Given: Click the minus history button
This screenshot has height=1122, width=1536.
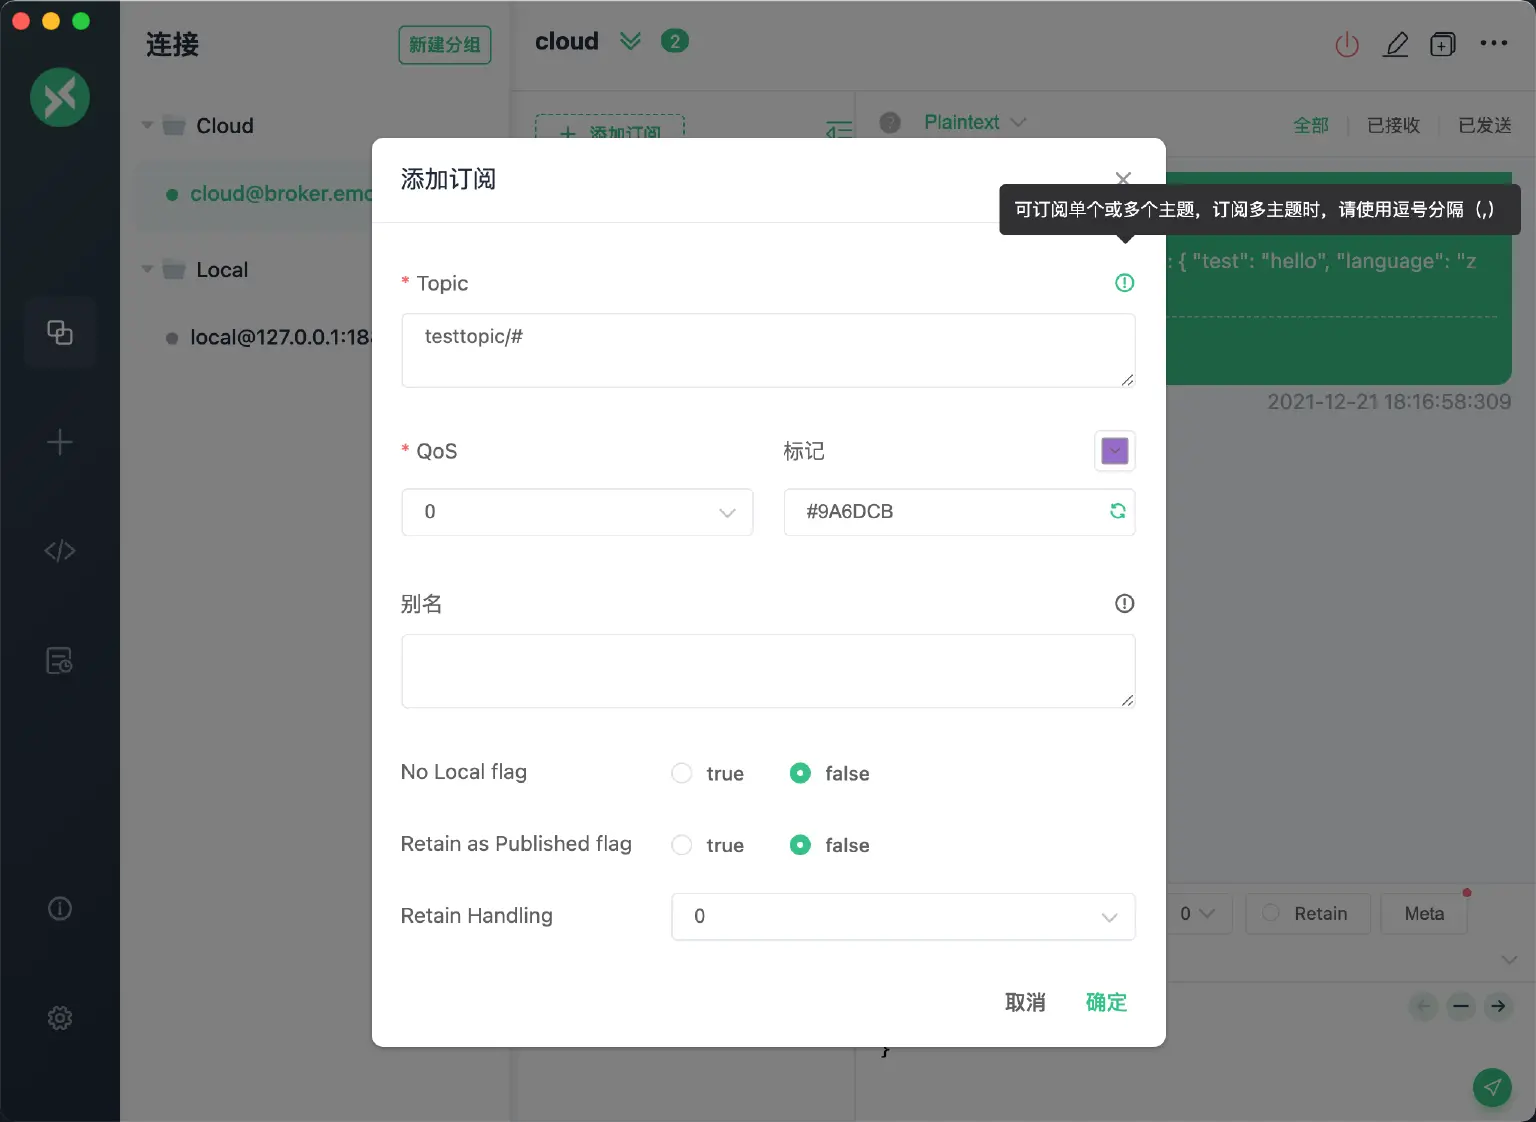Looking at the screenshot, I should pyautogui.click(x=1461, y=1006).
